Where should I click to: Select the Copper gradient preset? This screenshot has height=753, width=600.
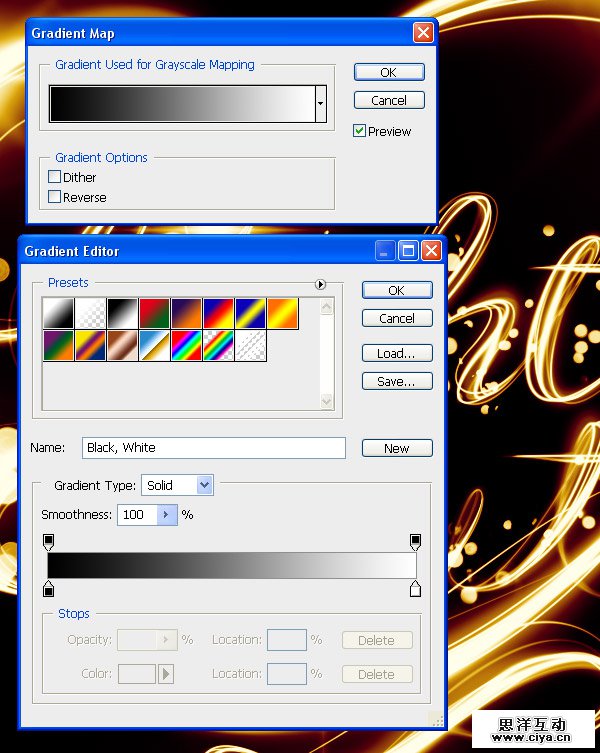[x=121, y=346]
